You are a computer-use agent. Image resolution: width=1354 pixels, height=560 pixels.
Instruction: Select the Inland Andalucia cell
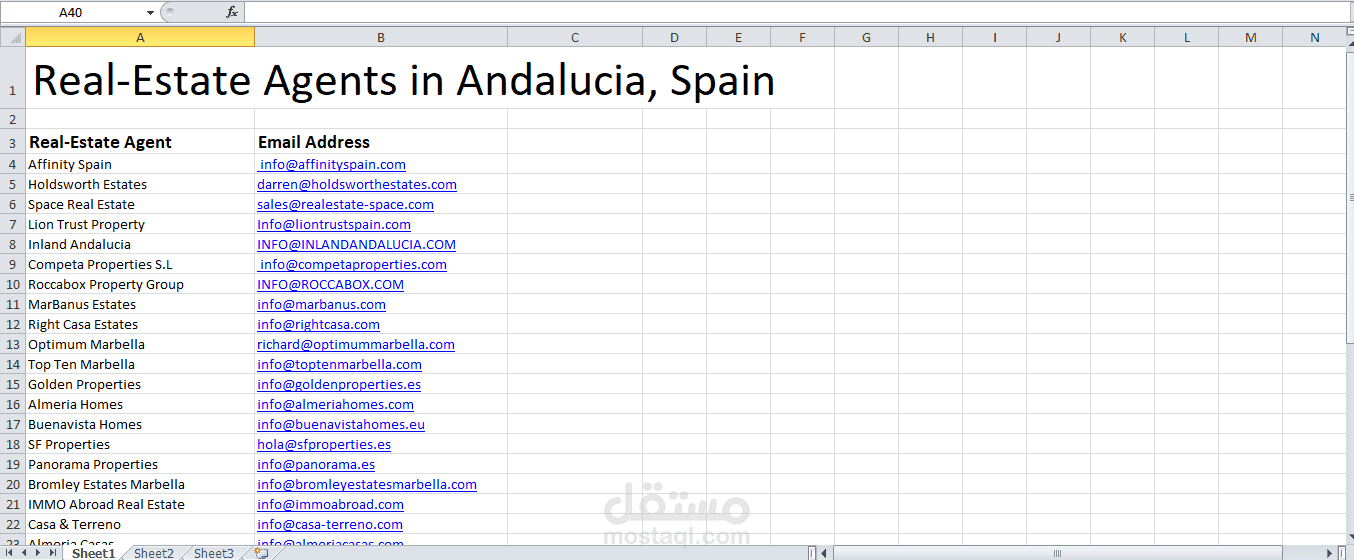(140, 244)
